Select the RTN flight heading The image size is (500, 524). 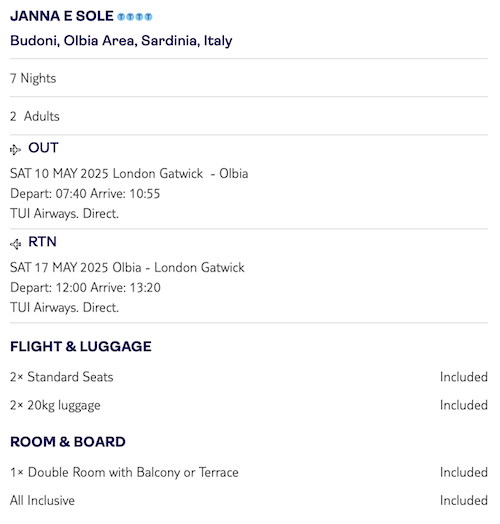pyautogui.click(x=42, y=242)
